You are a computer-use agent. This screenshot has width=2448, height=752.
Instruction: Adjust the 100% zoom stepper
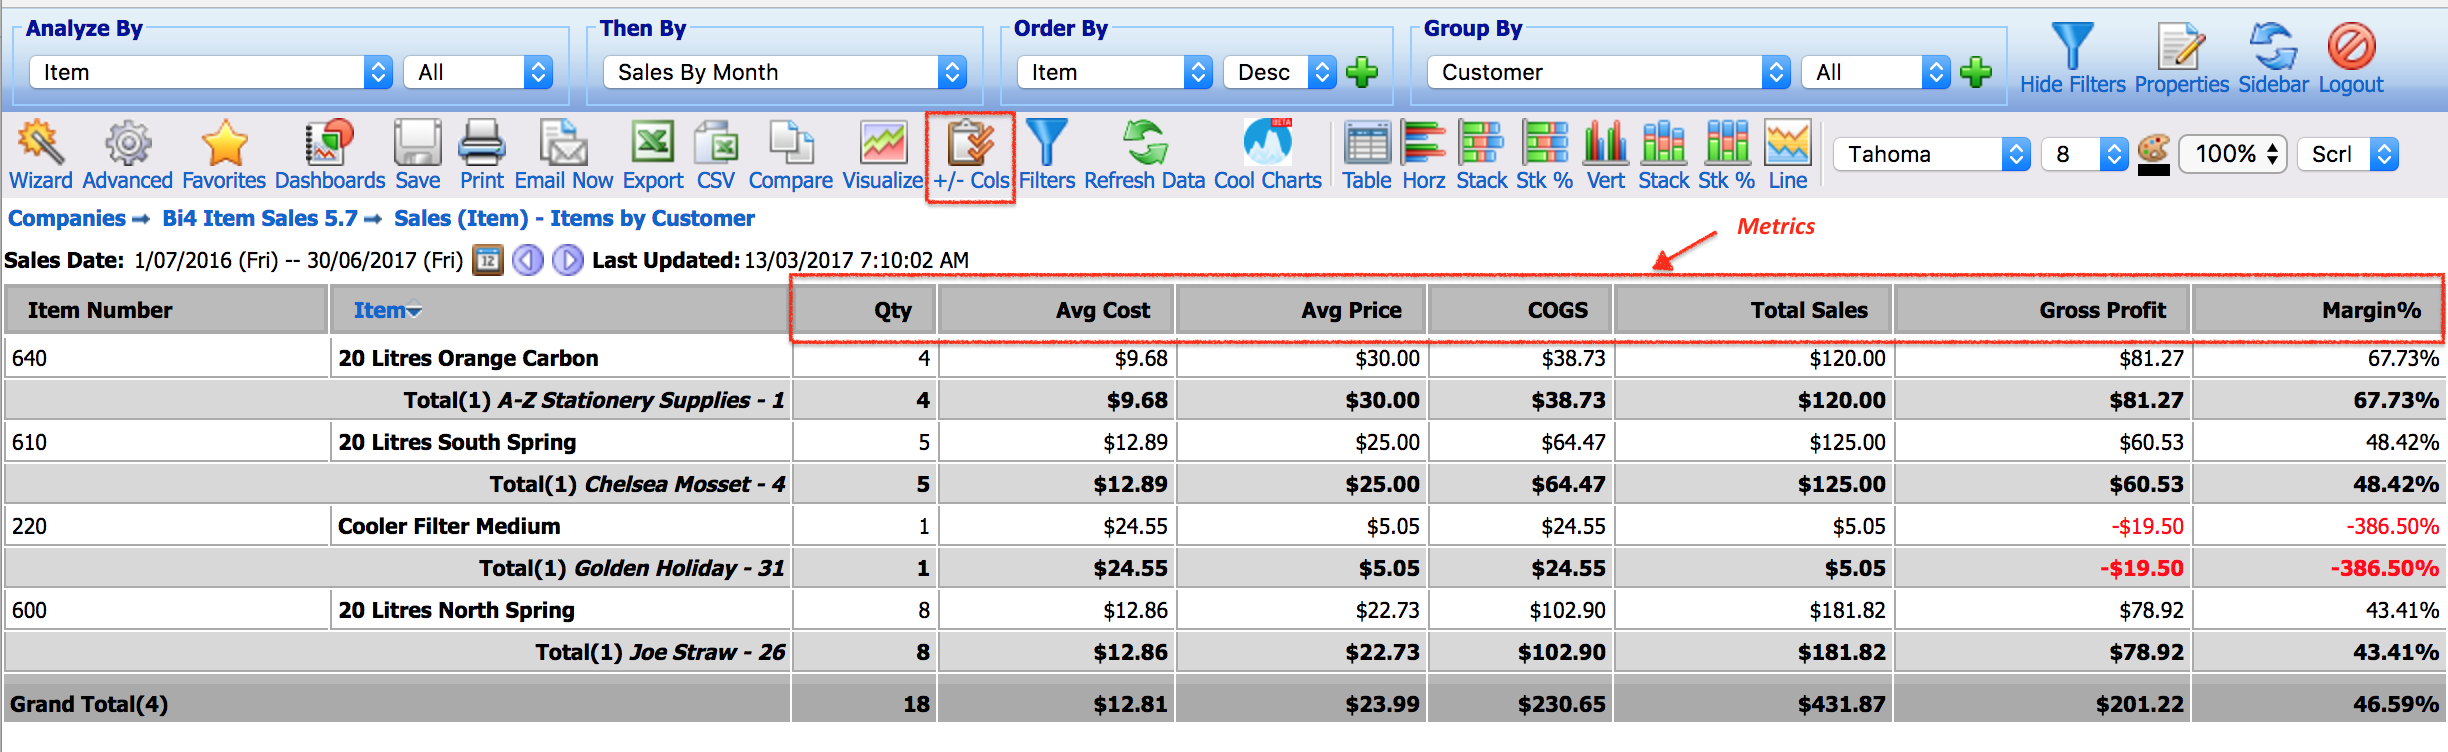pos(2233,154)
